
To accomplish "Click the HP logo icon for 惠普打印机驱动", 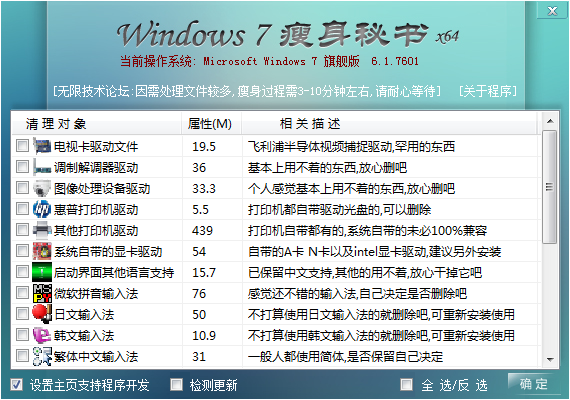I will [42, 209].
